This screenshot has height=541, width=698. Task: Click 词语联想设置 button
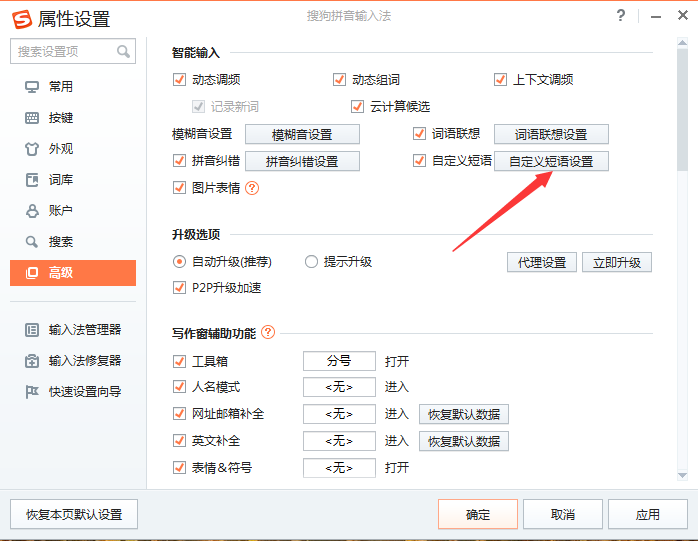[x=551, y=134]
